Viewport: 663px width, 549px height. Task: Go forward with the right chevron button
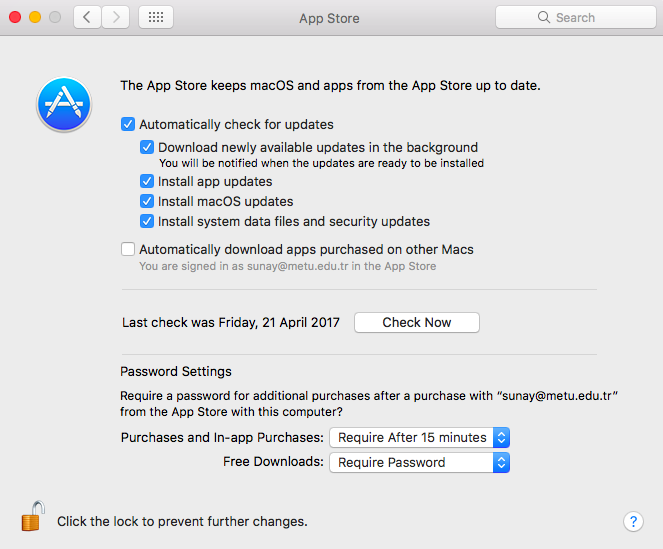pyautogui.click(x=115, y=17)
